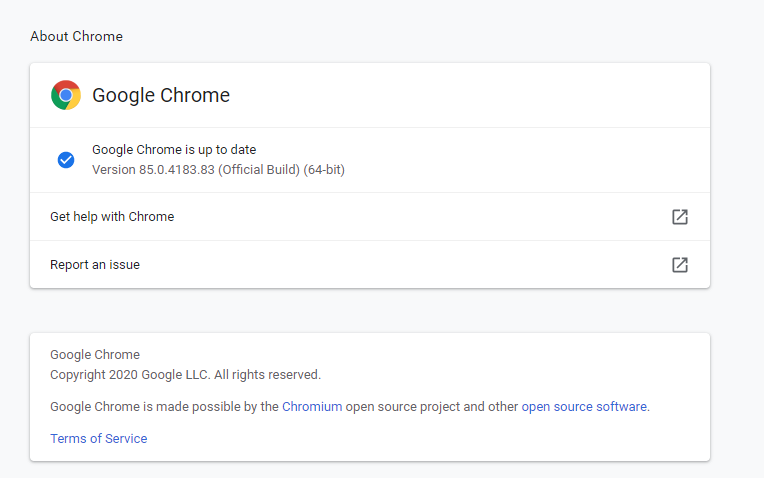Click the Google Chrome logo icon
Screen dimensions: 764x478
(x=66, y=95)
